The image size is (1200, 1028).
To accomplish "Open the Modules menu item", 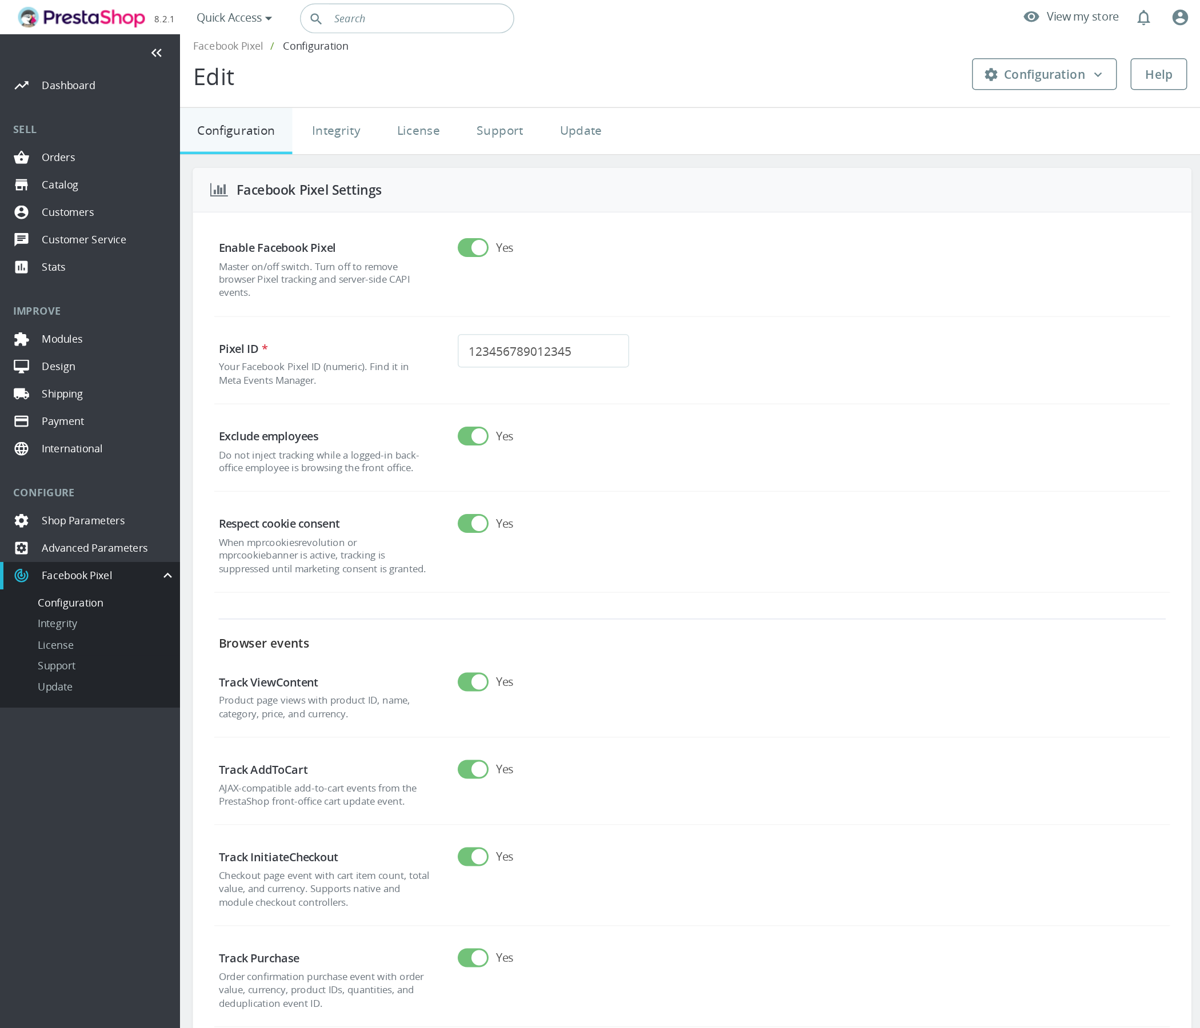I will (x=90, y=339).
